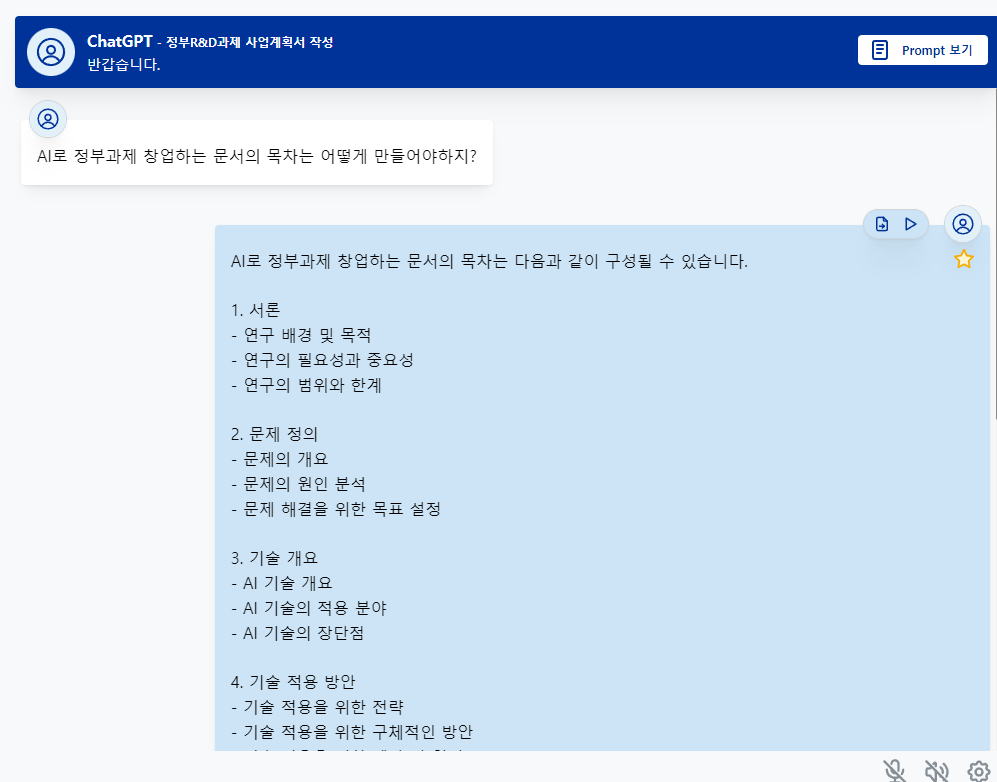This screenshot has height=782, width=997.
Task: Click the document icon inside Prompt 보기 button
Action: click(879, 49)
